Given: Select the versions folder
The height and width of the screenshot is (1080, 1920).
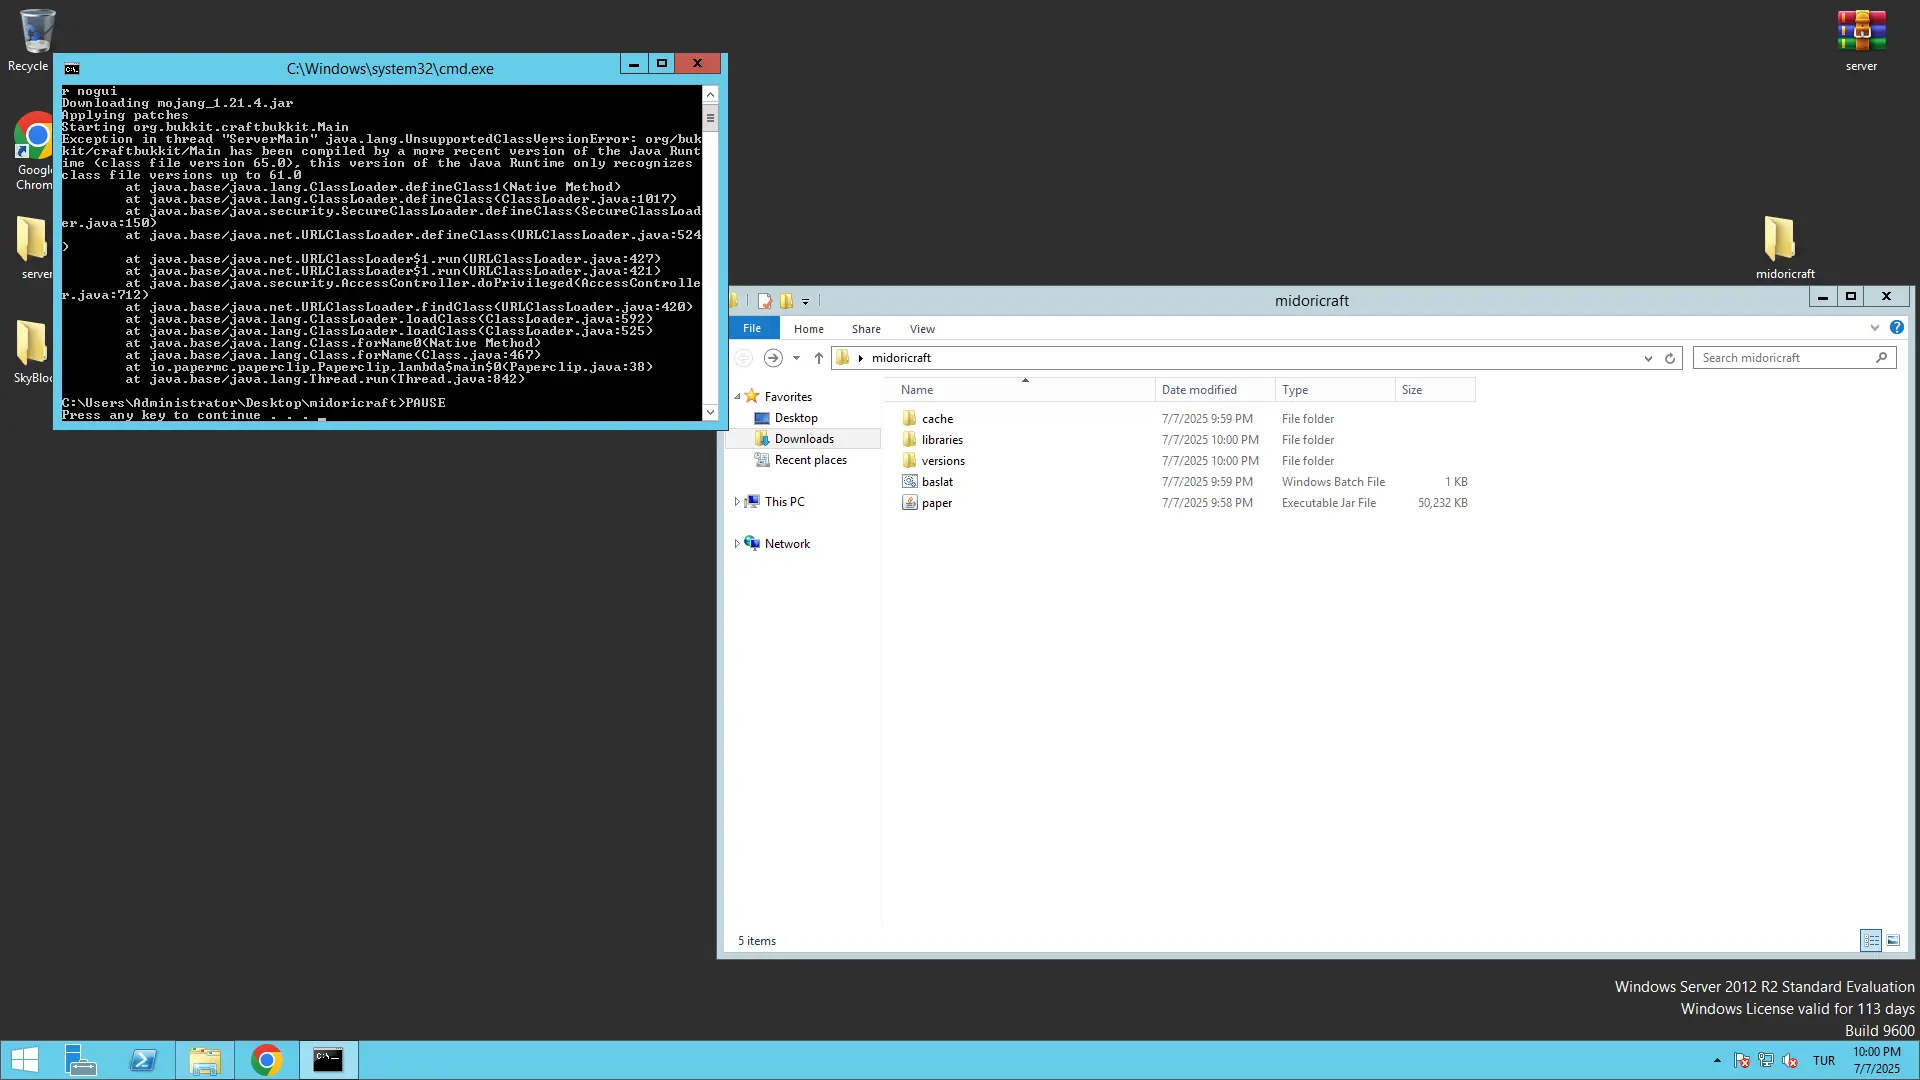Looking at the screenshot, I should (x=943, y=461).
